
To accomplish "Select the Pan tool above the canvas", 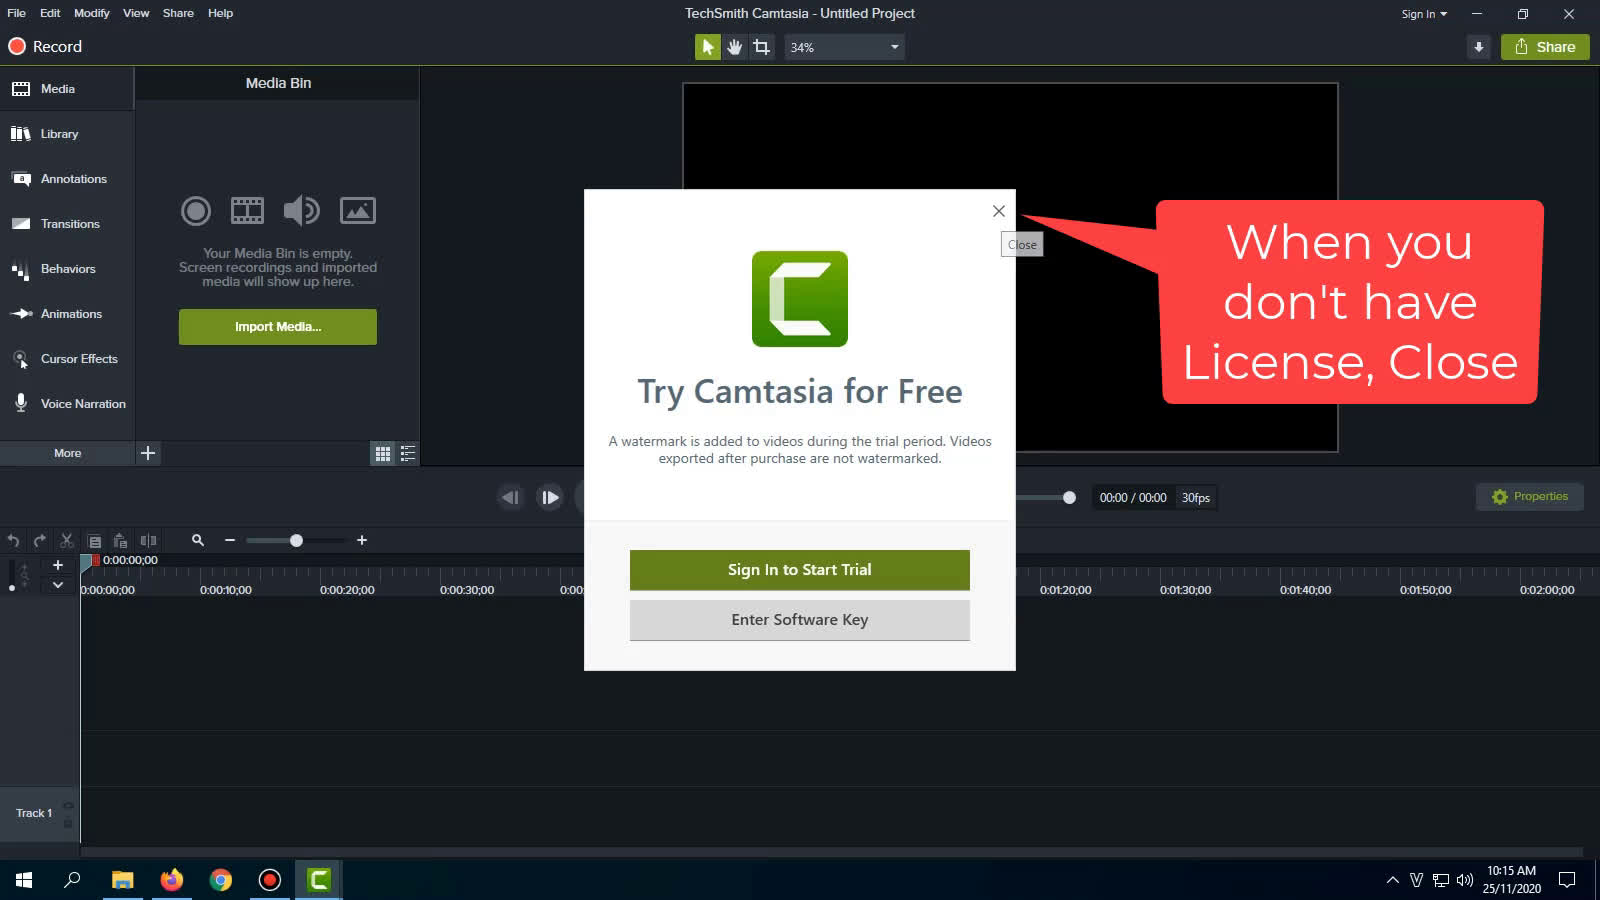I will [x=734, y=46].
